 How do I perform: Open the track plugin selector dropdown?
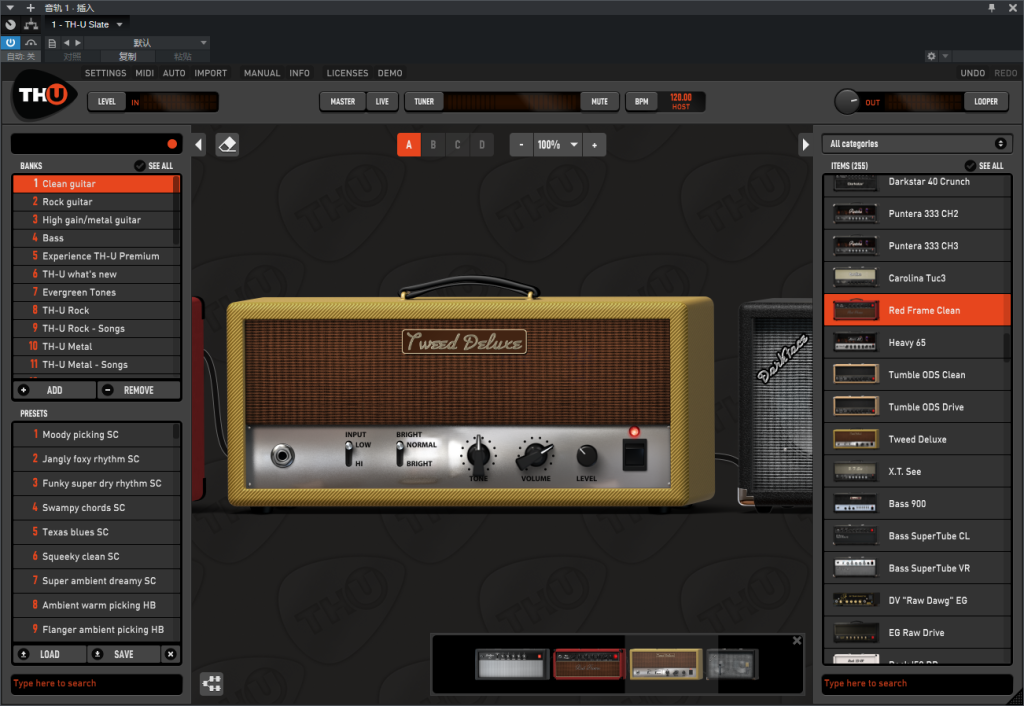click(x=87, y=25)
